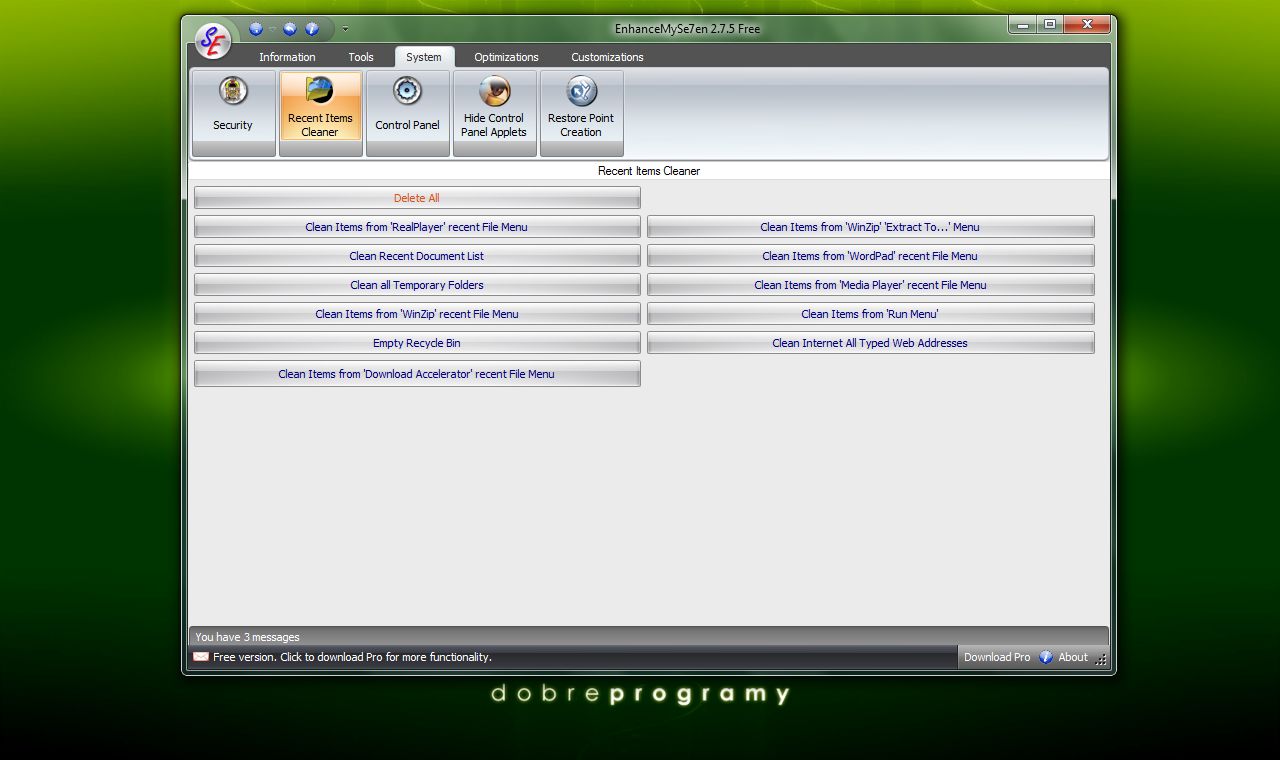The width and height of the screenshot is (1280, 760).
Task: Click the blue info quick-access icon
Action: (312, 29)
